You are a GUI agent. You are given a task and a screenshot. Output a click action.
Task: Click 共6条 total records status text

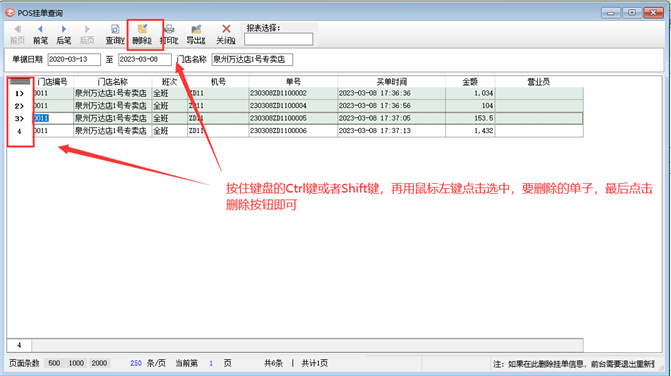pos(273,363)
